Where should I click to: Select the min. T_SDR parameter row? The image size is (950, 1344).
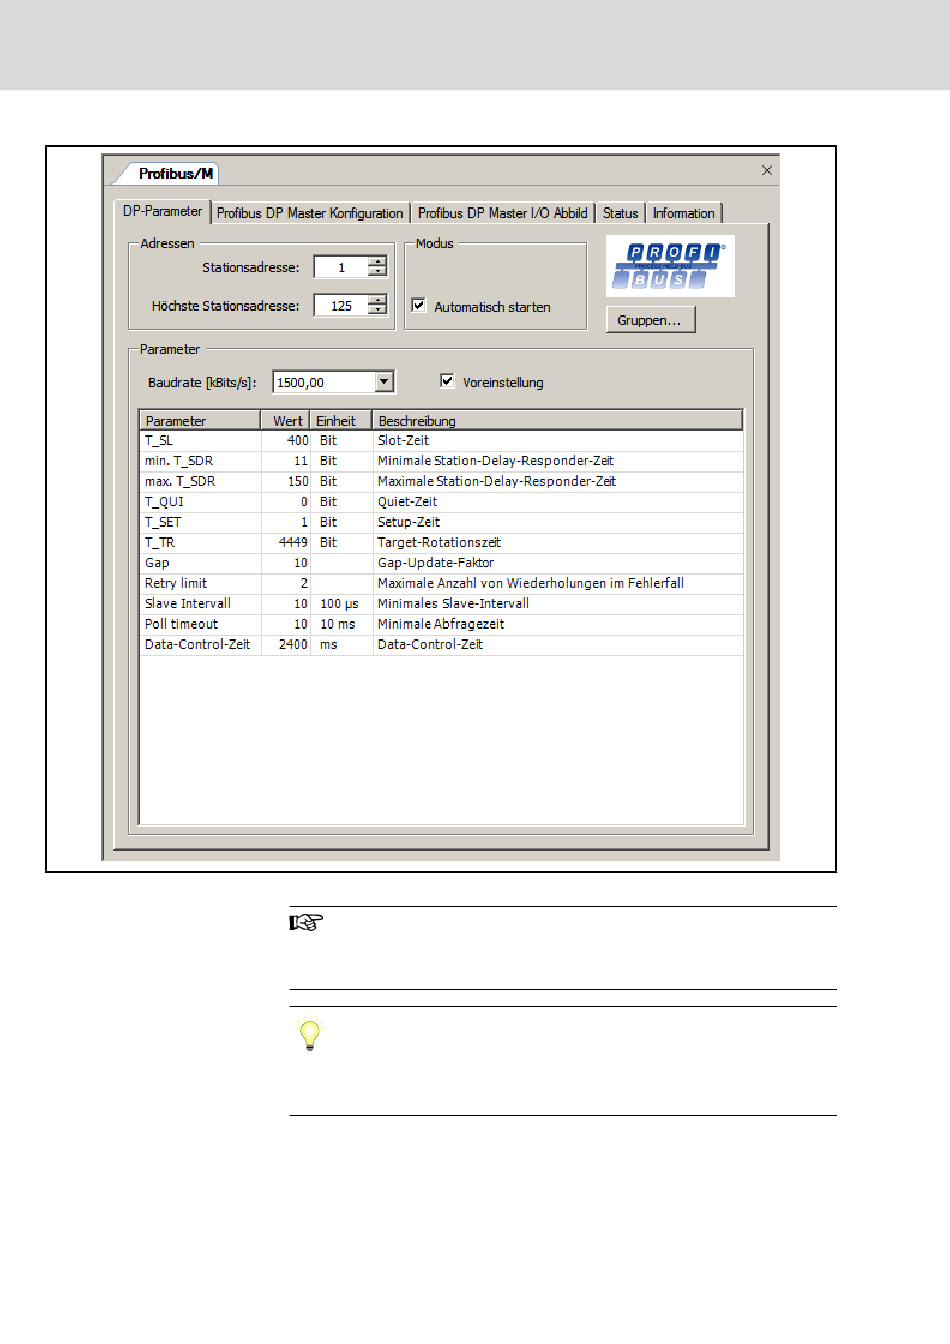442,461
